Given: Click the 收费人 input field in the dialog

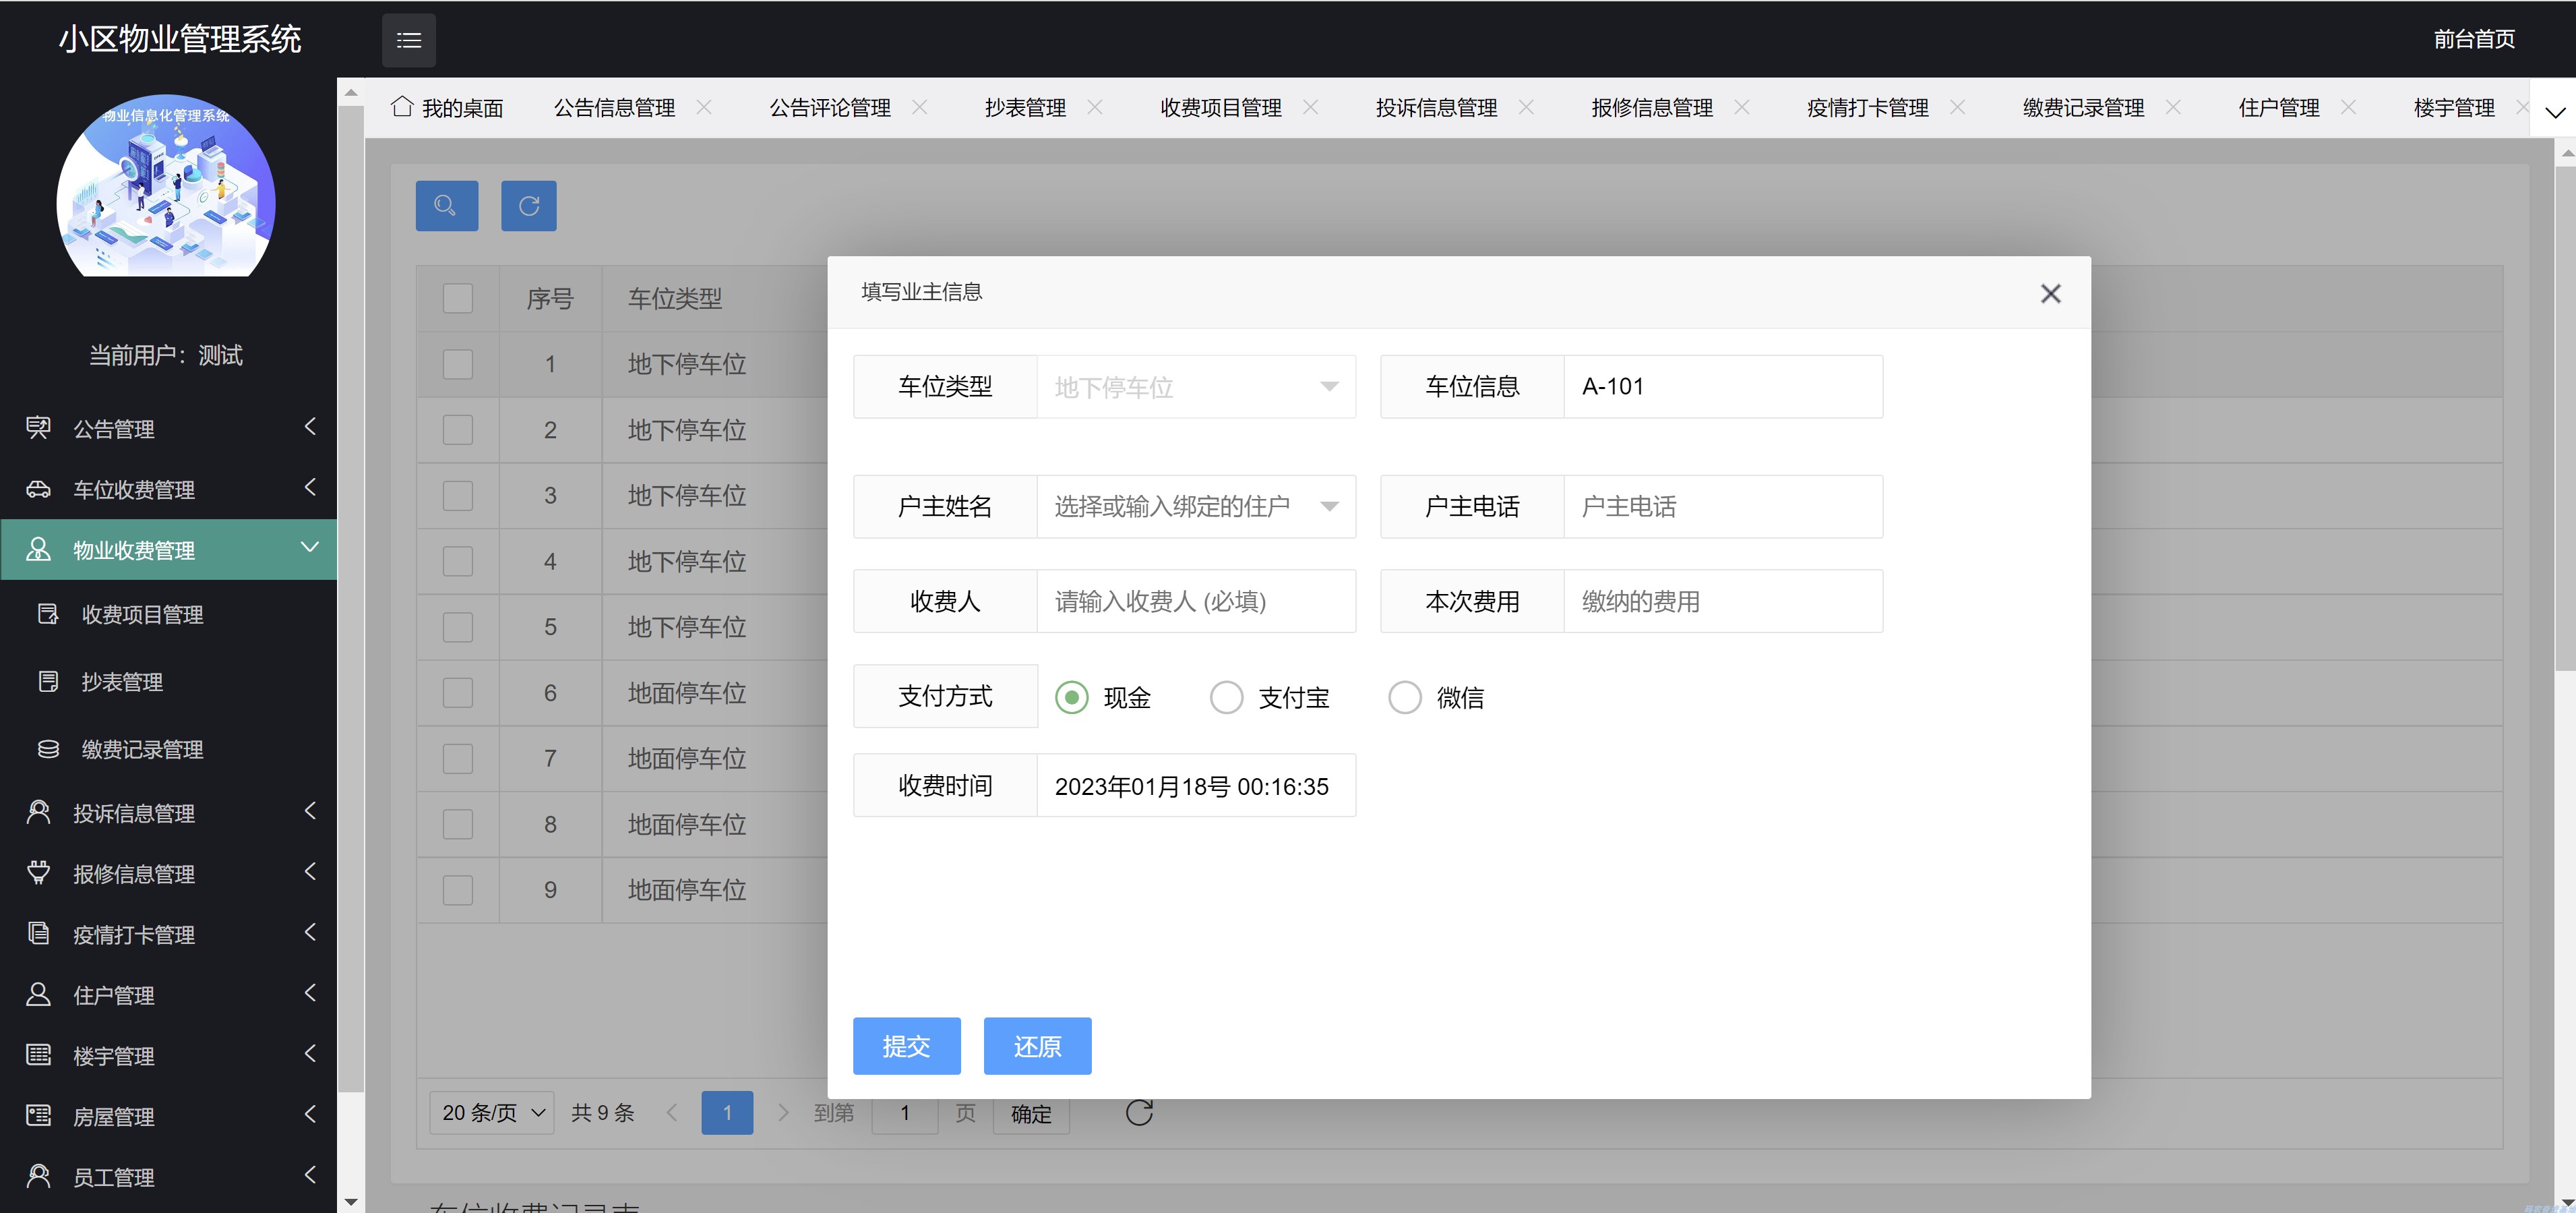Looking at the screenshot, I should [1196, 601].
